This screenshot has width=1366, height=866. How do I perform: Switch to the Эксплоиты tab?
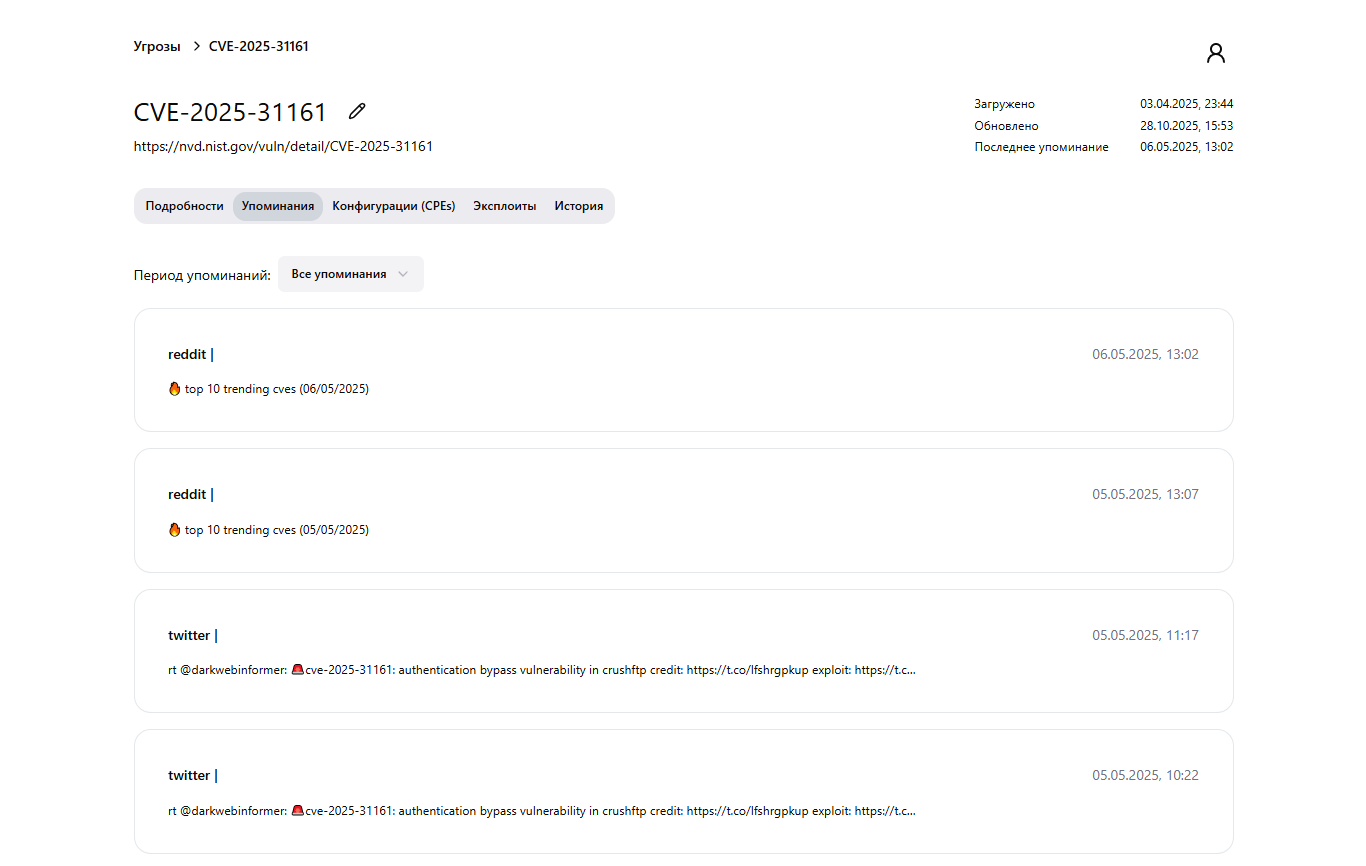[505, 206]
